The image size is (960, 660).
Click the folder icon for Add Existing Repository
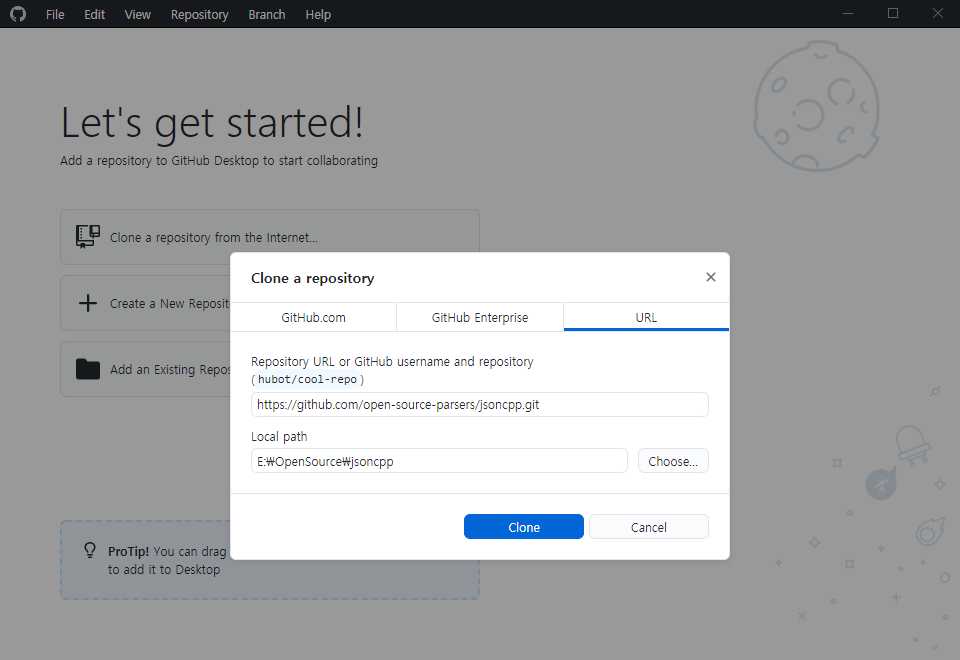coord(88,369)
